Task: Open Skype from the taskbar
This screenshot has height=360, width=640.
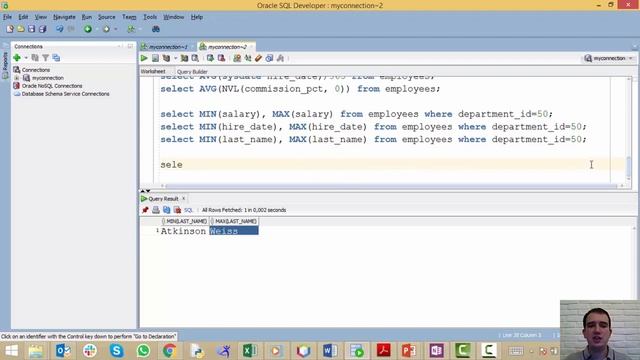Action: pyautogui.click(x=116, y=351)
